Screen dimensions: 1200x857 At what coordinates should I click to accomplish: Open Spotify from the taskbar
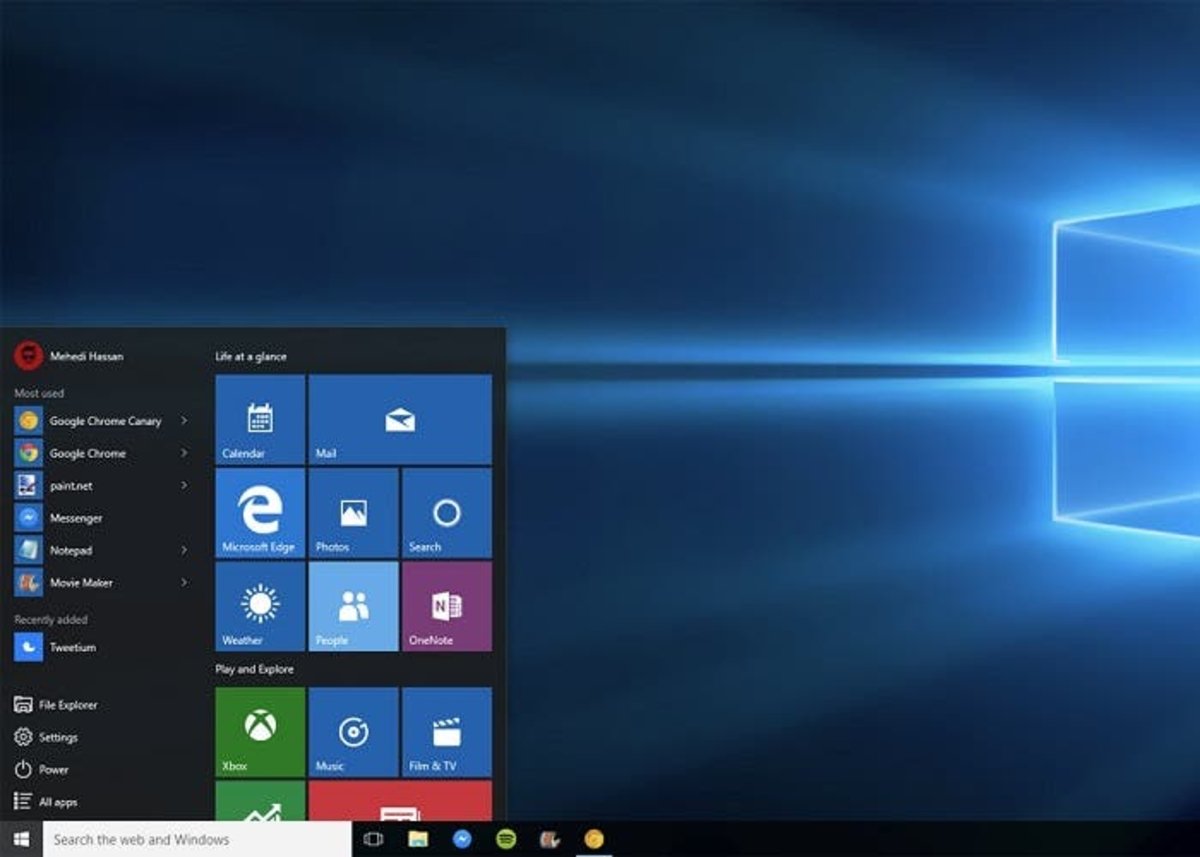[x=506, y=839]
